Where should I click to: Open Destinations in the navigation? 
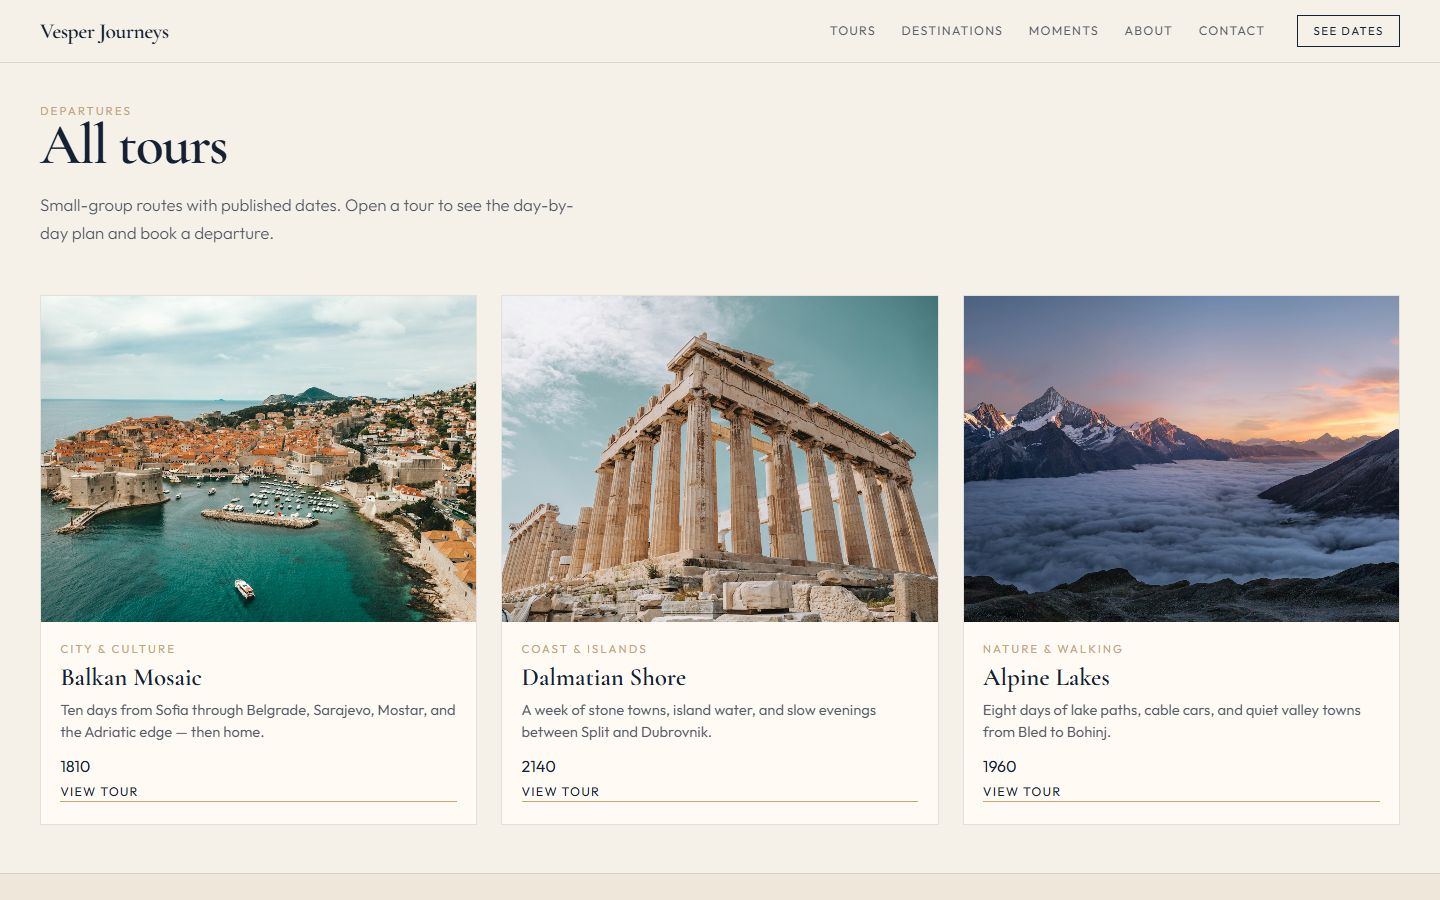952,31
